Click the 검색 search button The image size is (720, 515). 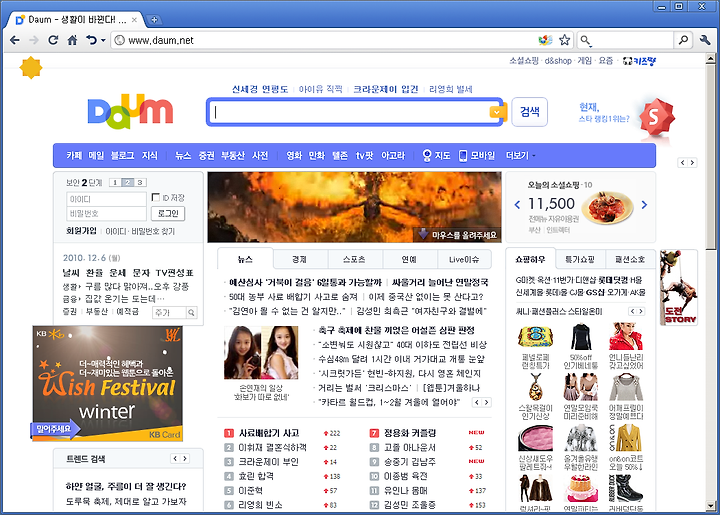(529, 112)
